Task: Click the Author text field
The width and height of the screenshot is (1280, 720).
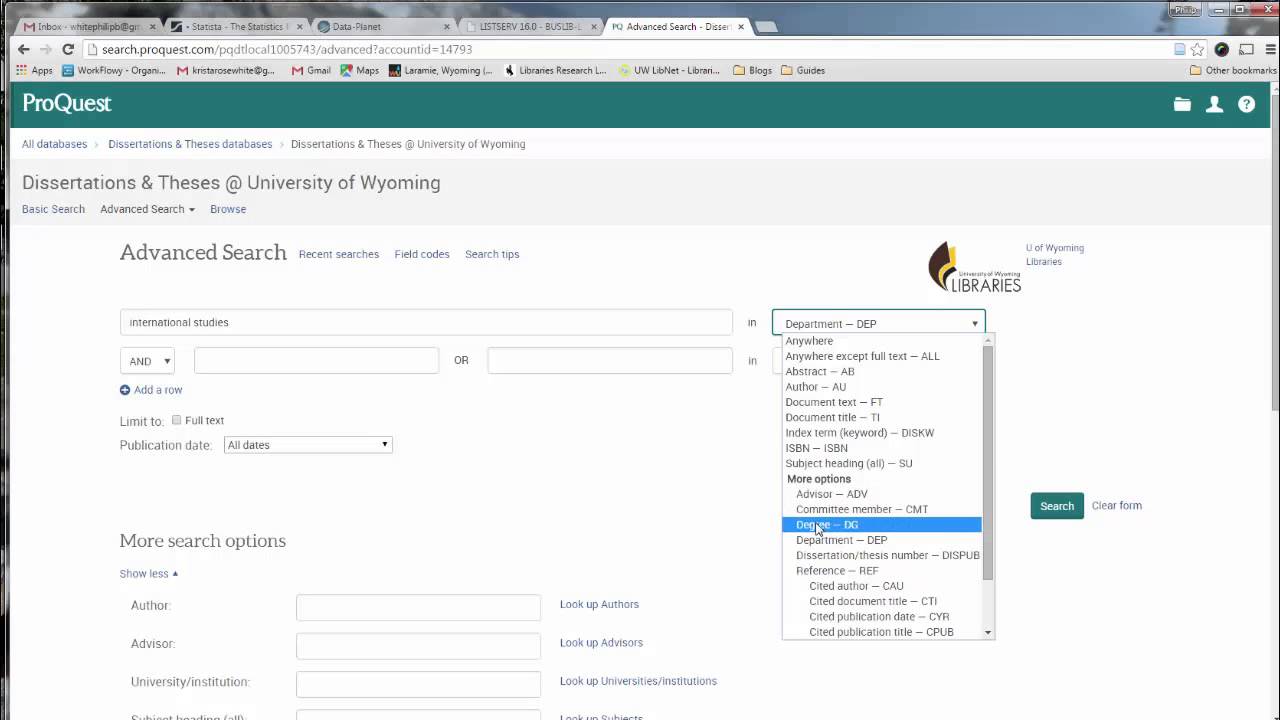Action: coord(418,606)
